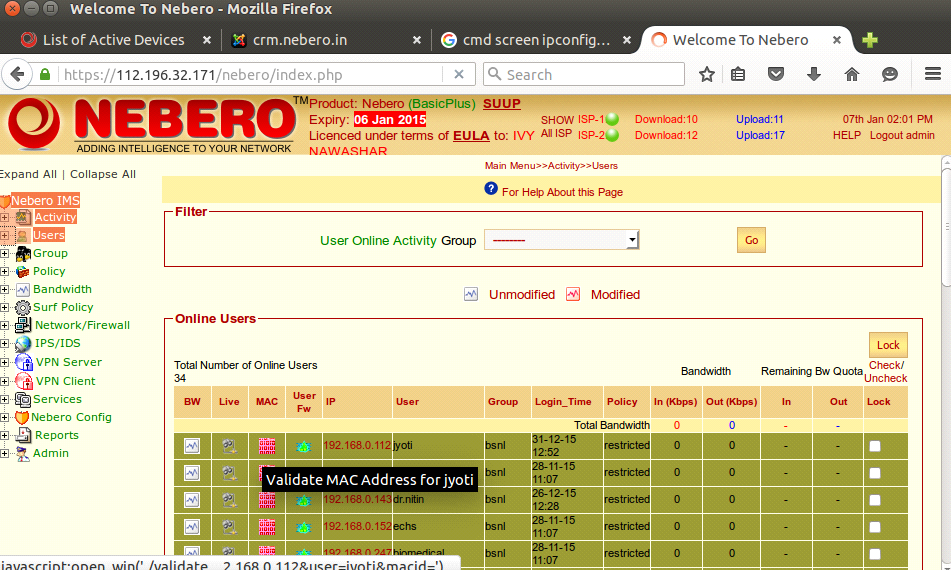Open BW graph icon for echs
Image resolution: width=951 pixels, height=570 pixels.
coord(192,527)
